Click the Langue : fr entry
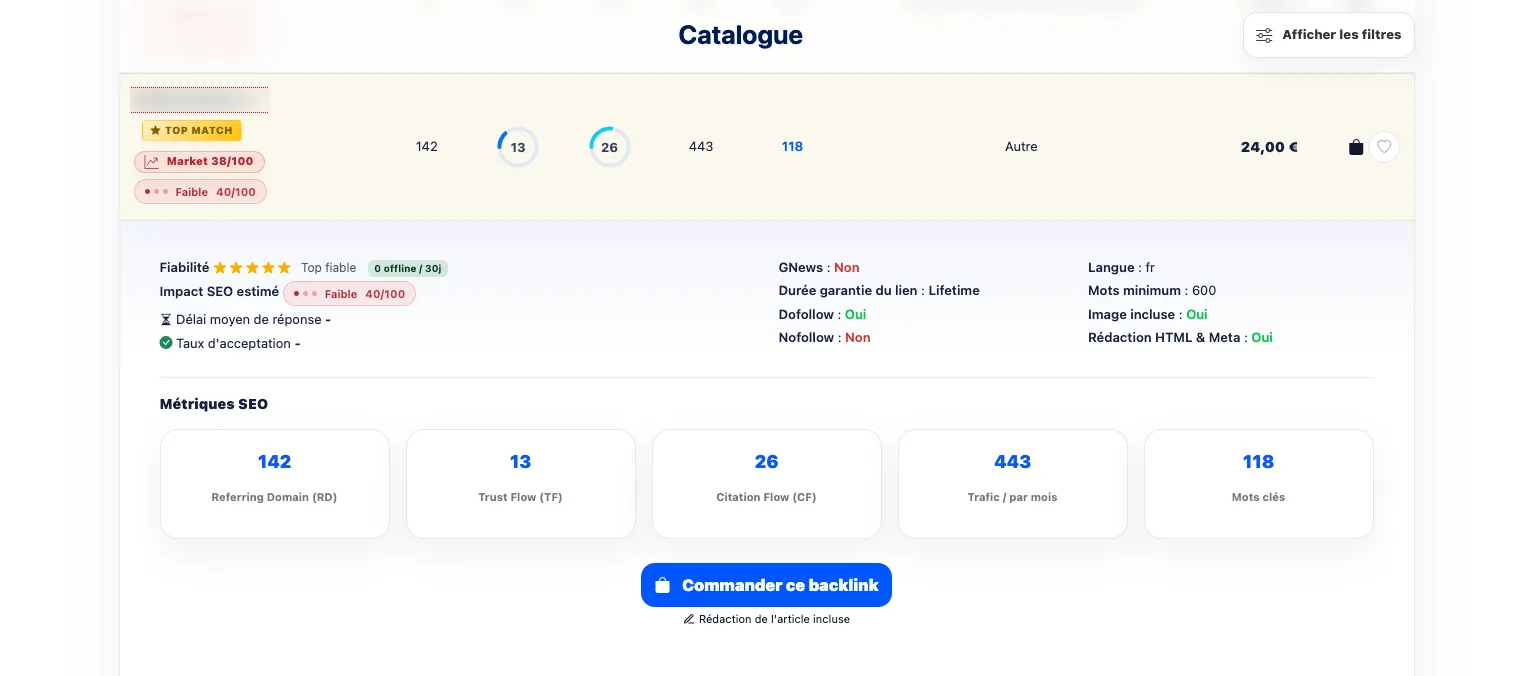 1121,268
